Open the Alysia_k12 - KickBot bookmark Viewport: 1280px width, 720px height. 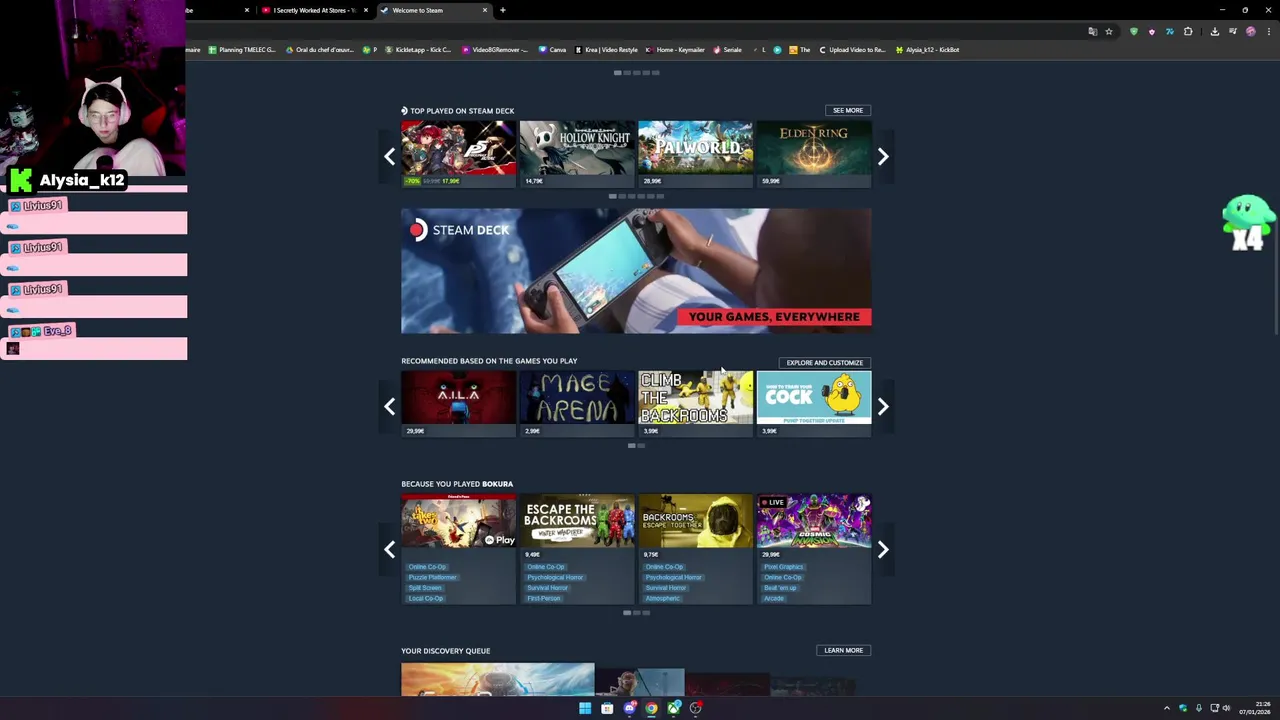[x=928, y=50]
